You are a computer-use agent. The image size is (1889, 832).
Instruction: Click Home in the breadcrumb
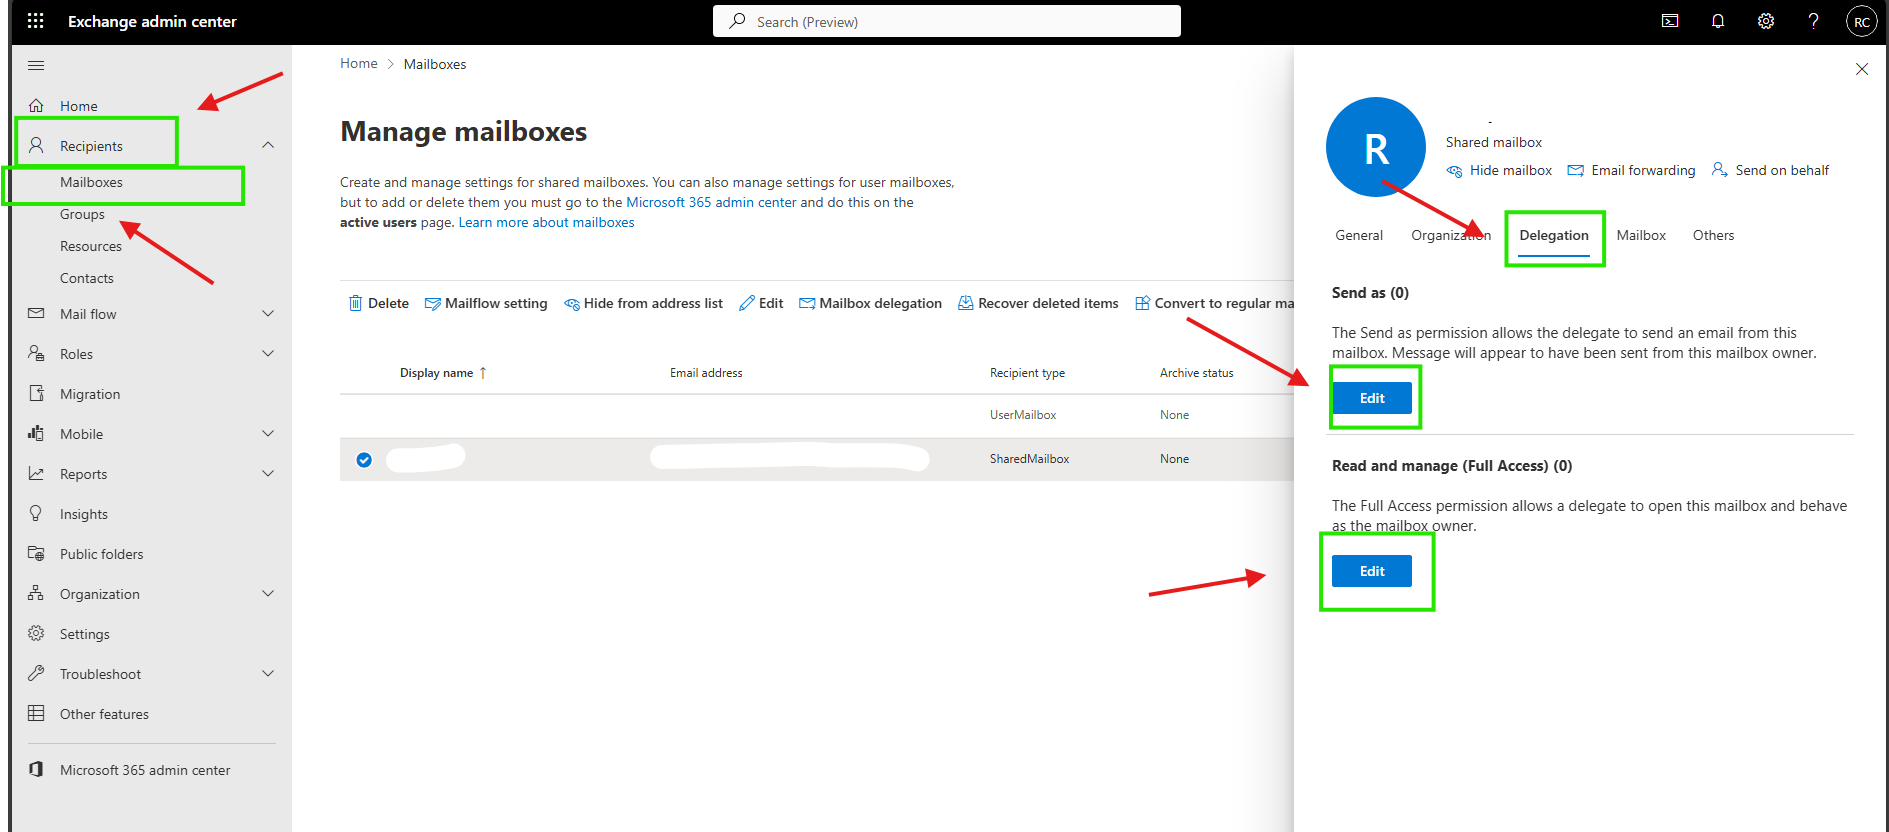tap(358, 63)
